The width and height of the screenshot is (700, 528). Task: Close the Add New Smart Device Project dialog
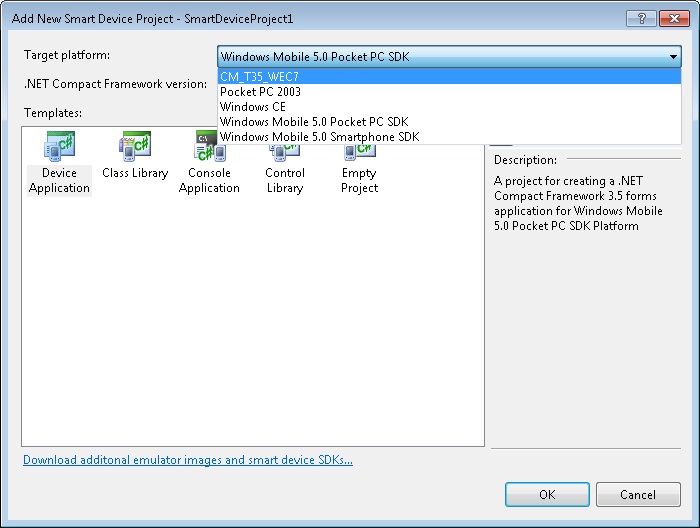coord(674,18)
